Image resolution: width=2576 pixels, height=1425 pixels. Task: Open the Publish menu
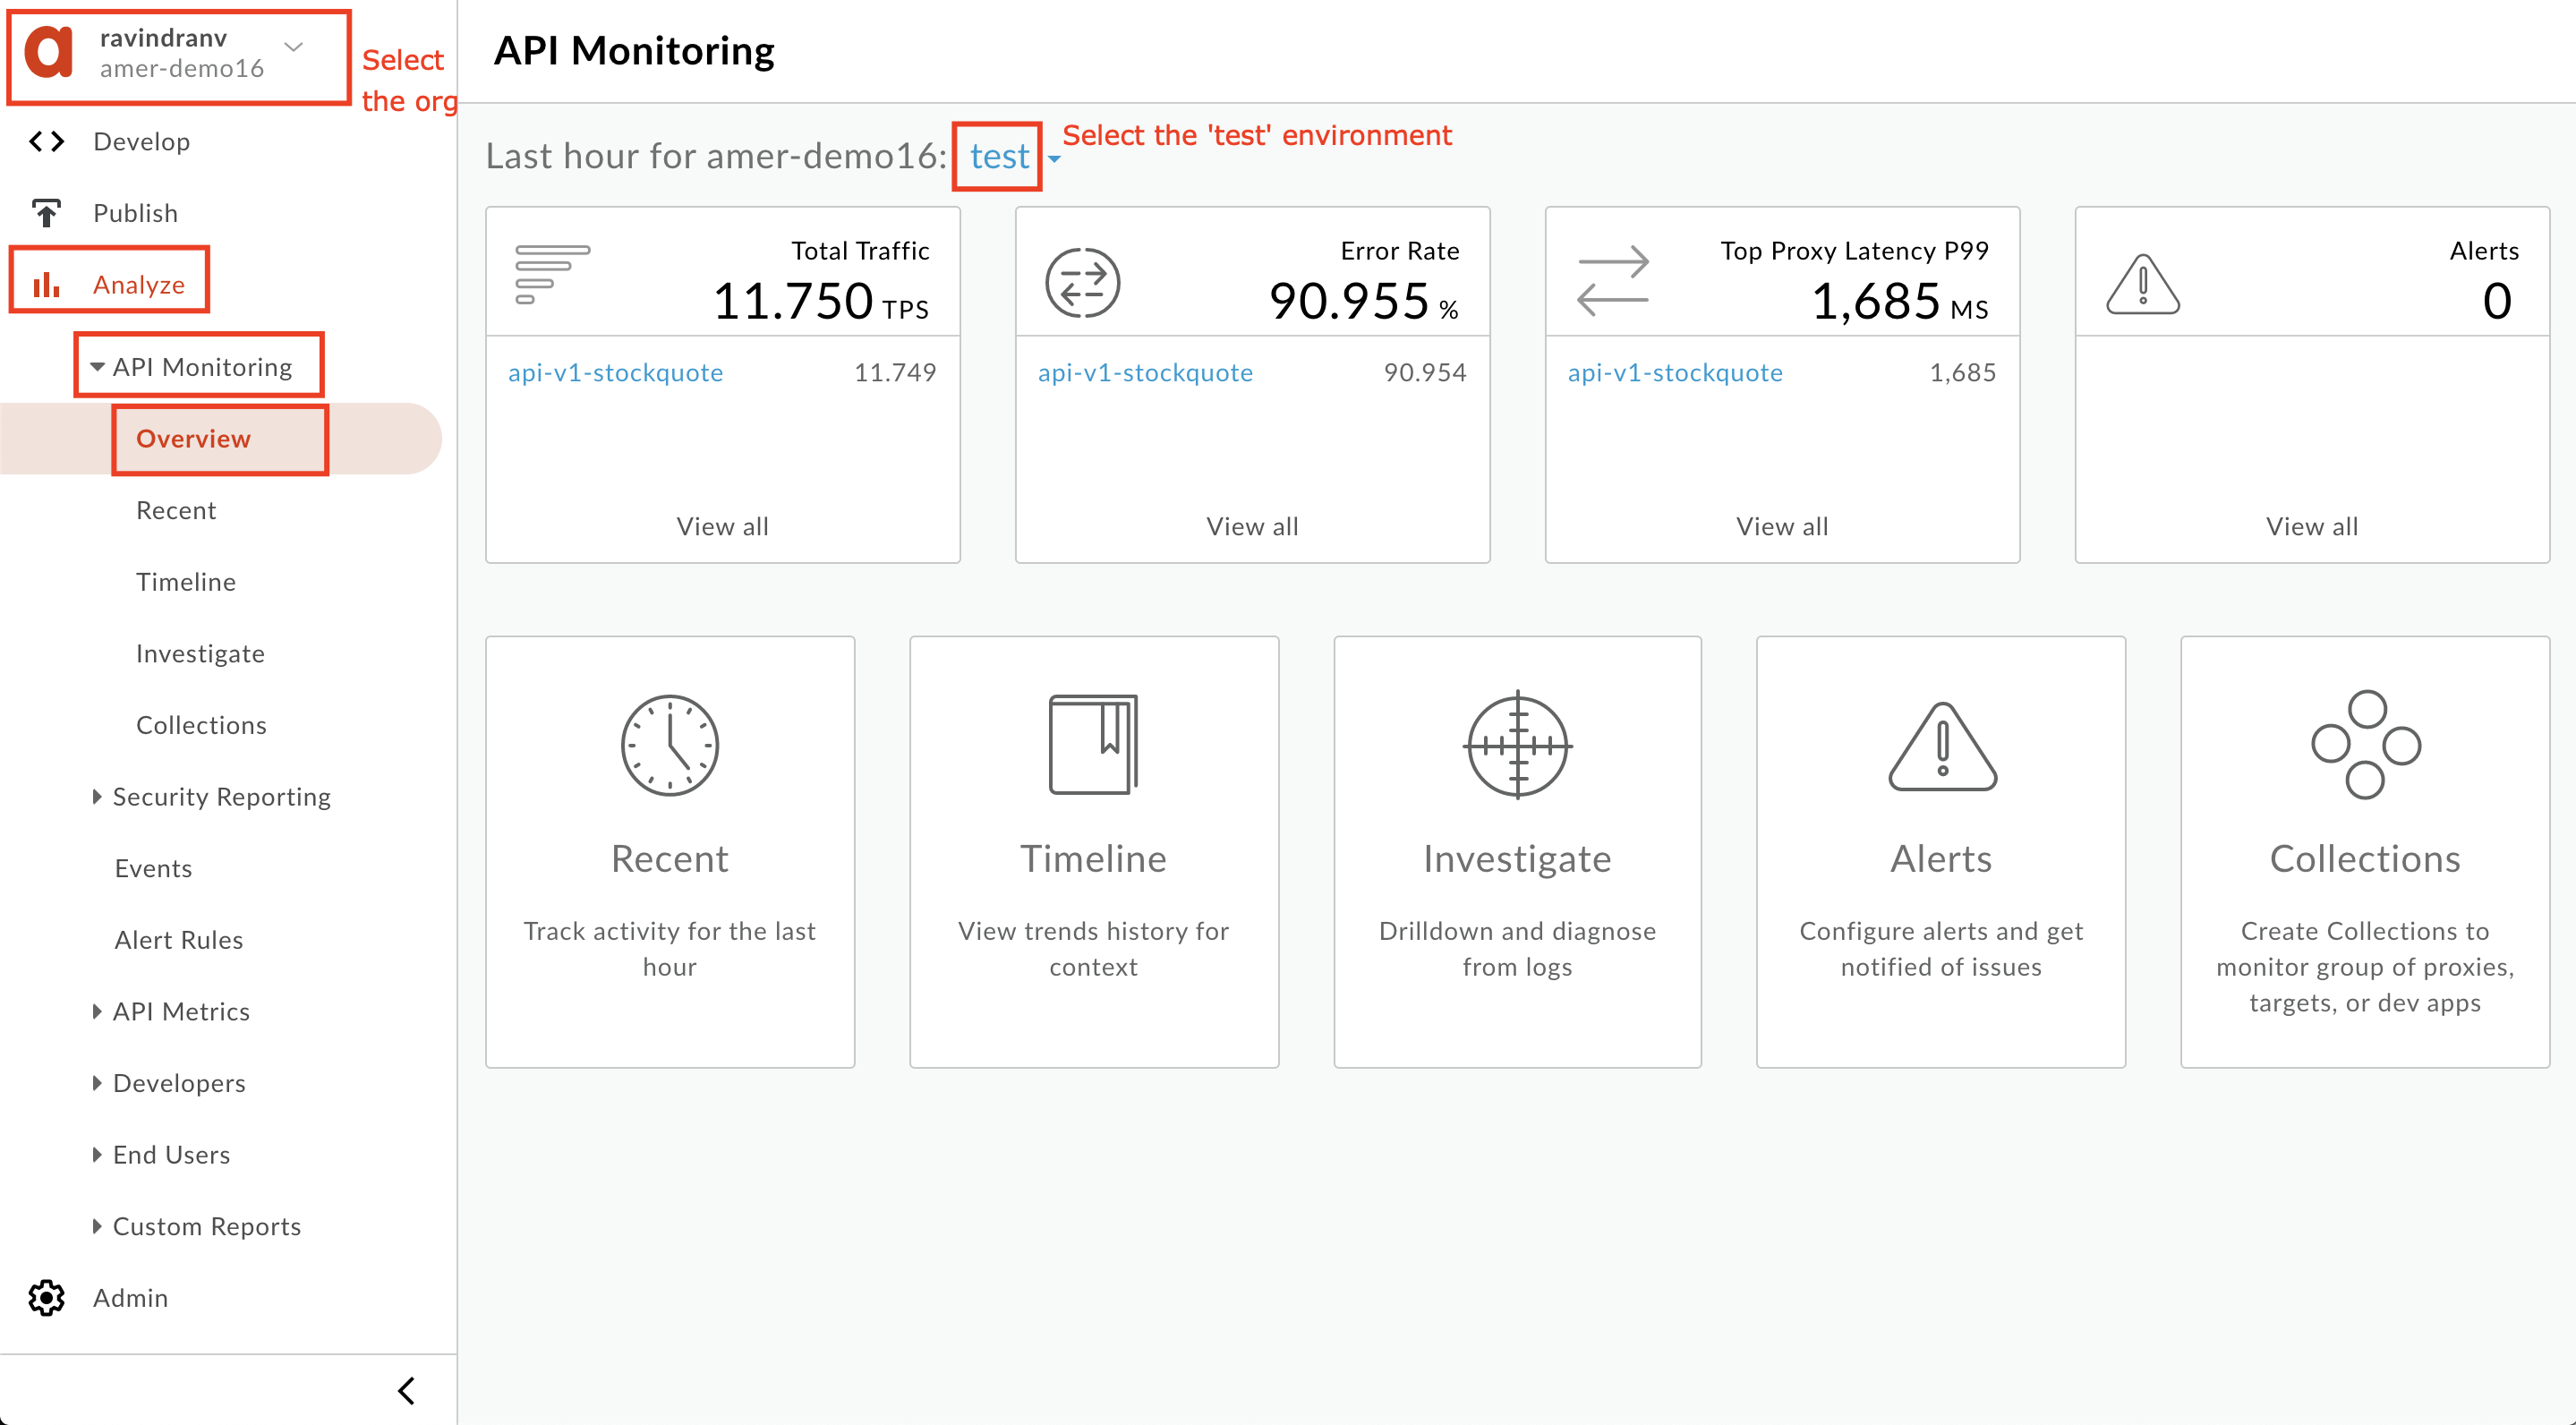135,213
